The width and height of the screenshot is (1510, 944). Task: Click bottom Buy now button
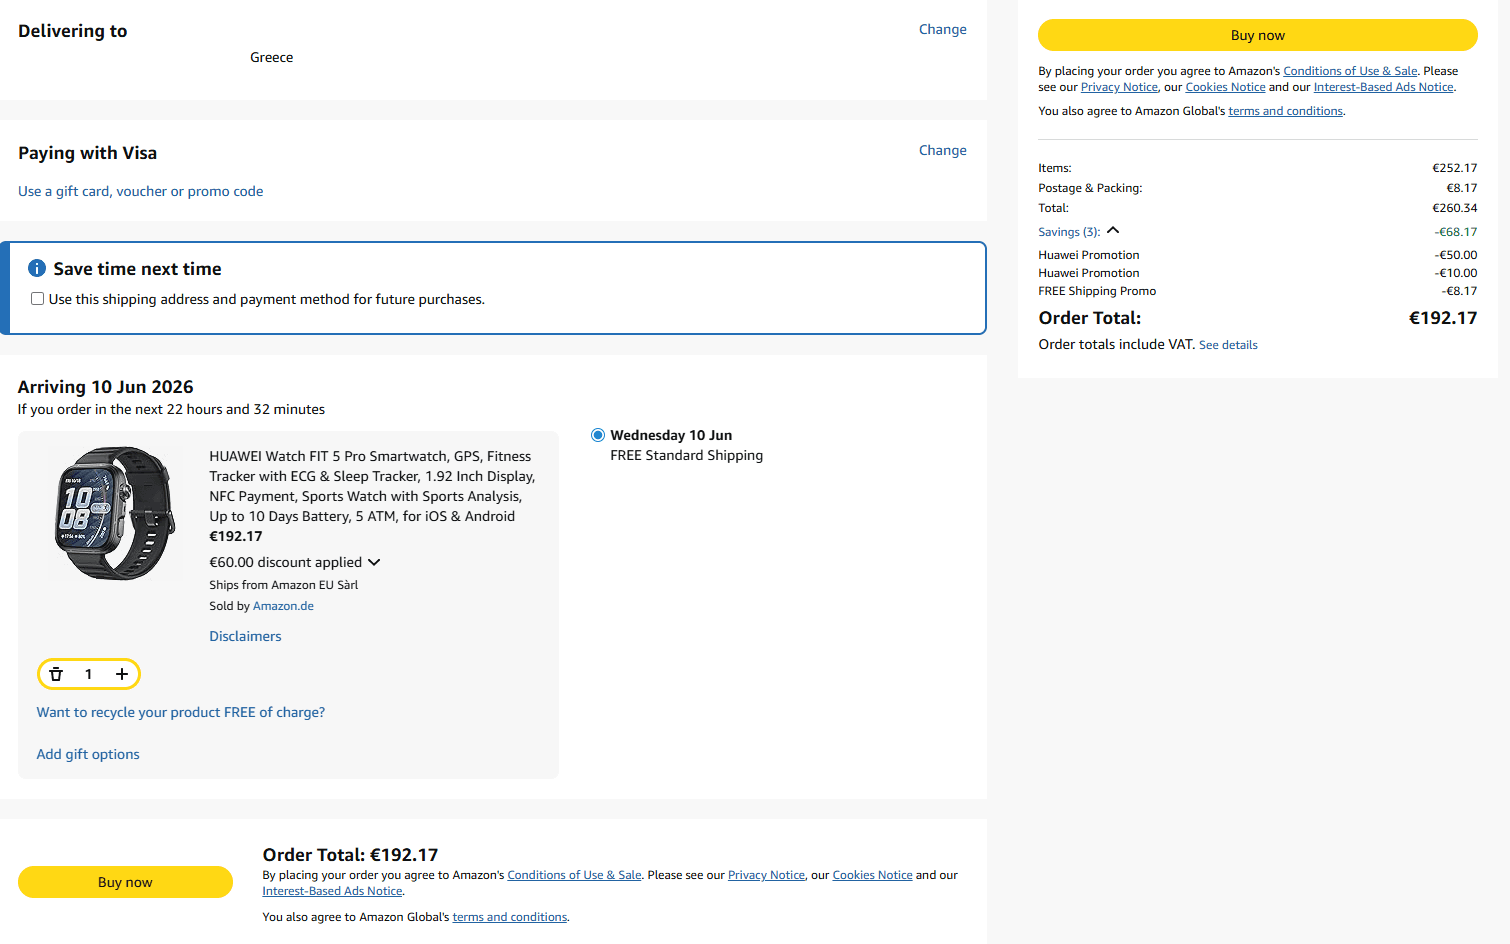tap(125, 882)
